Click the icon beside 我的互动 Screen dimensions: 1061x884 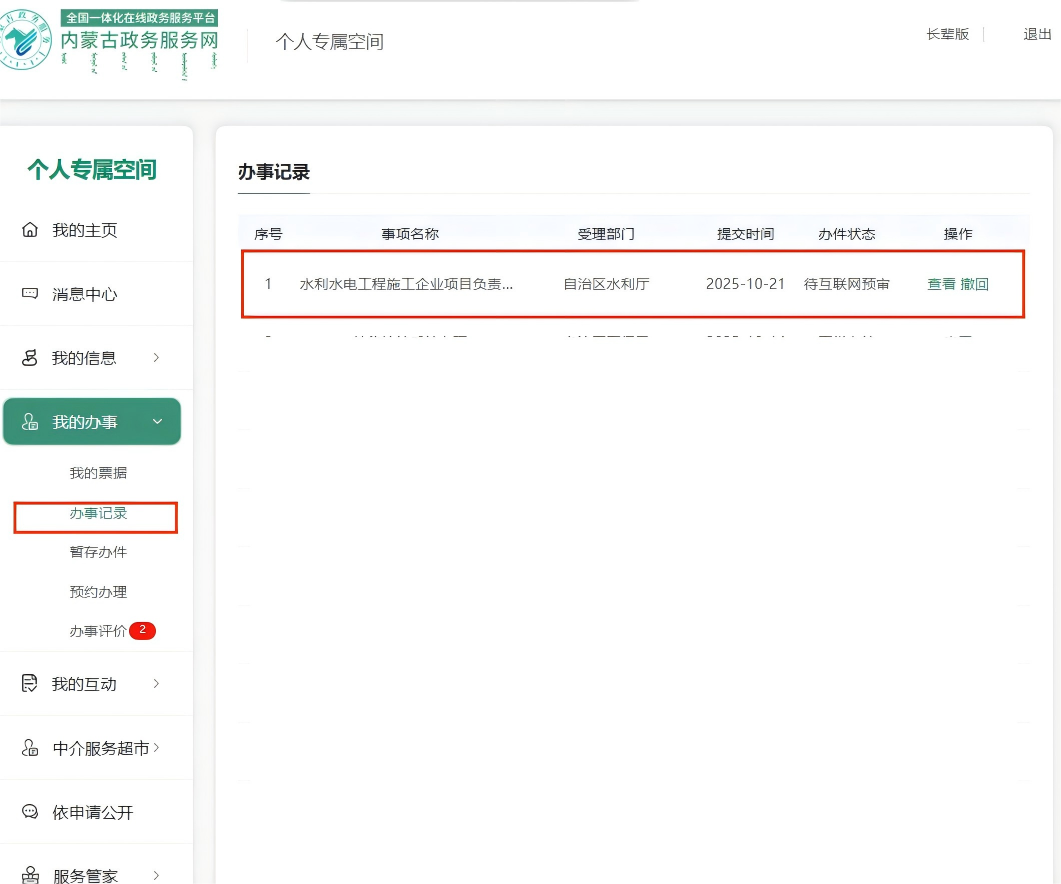(x=31, y=684)
